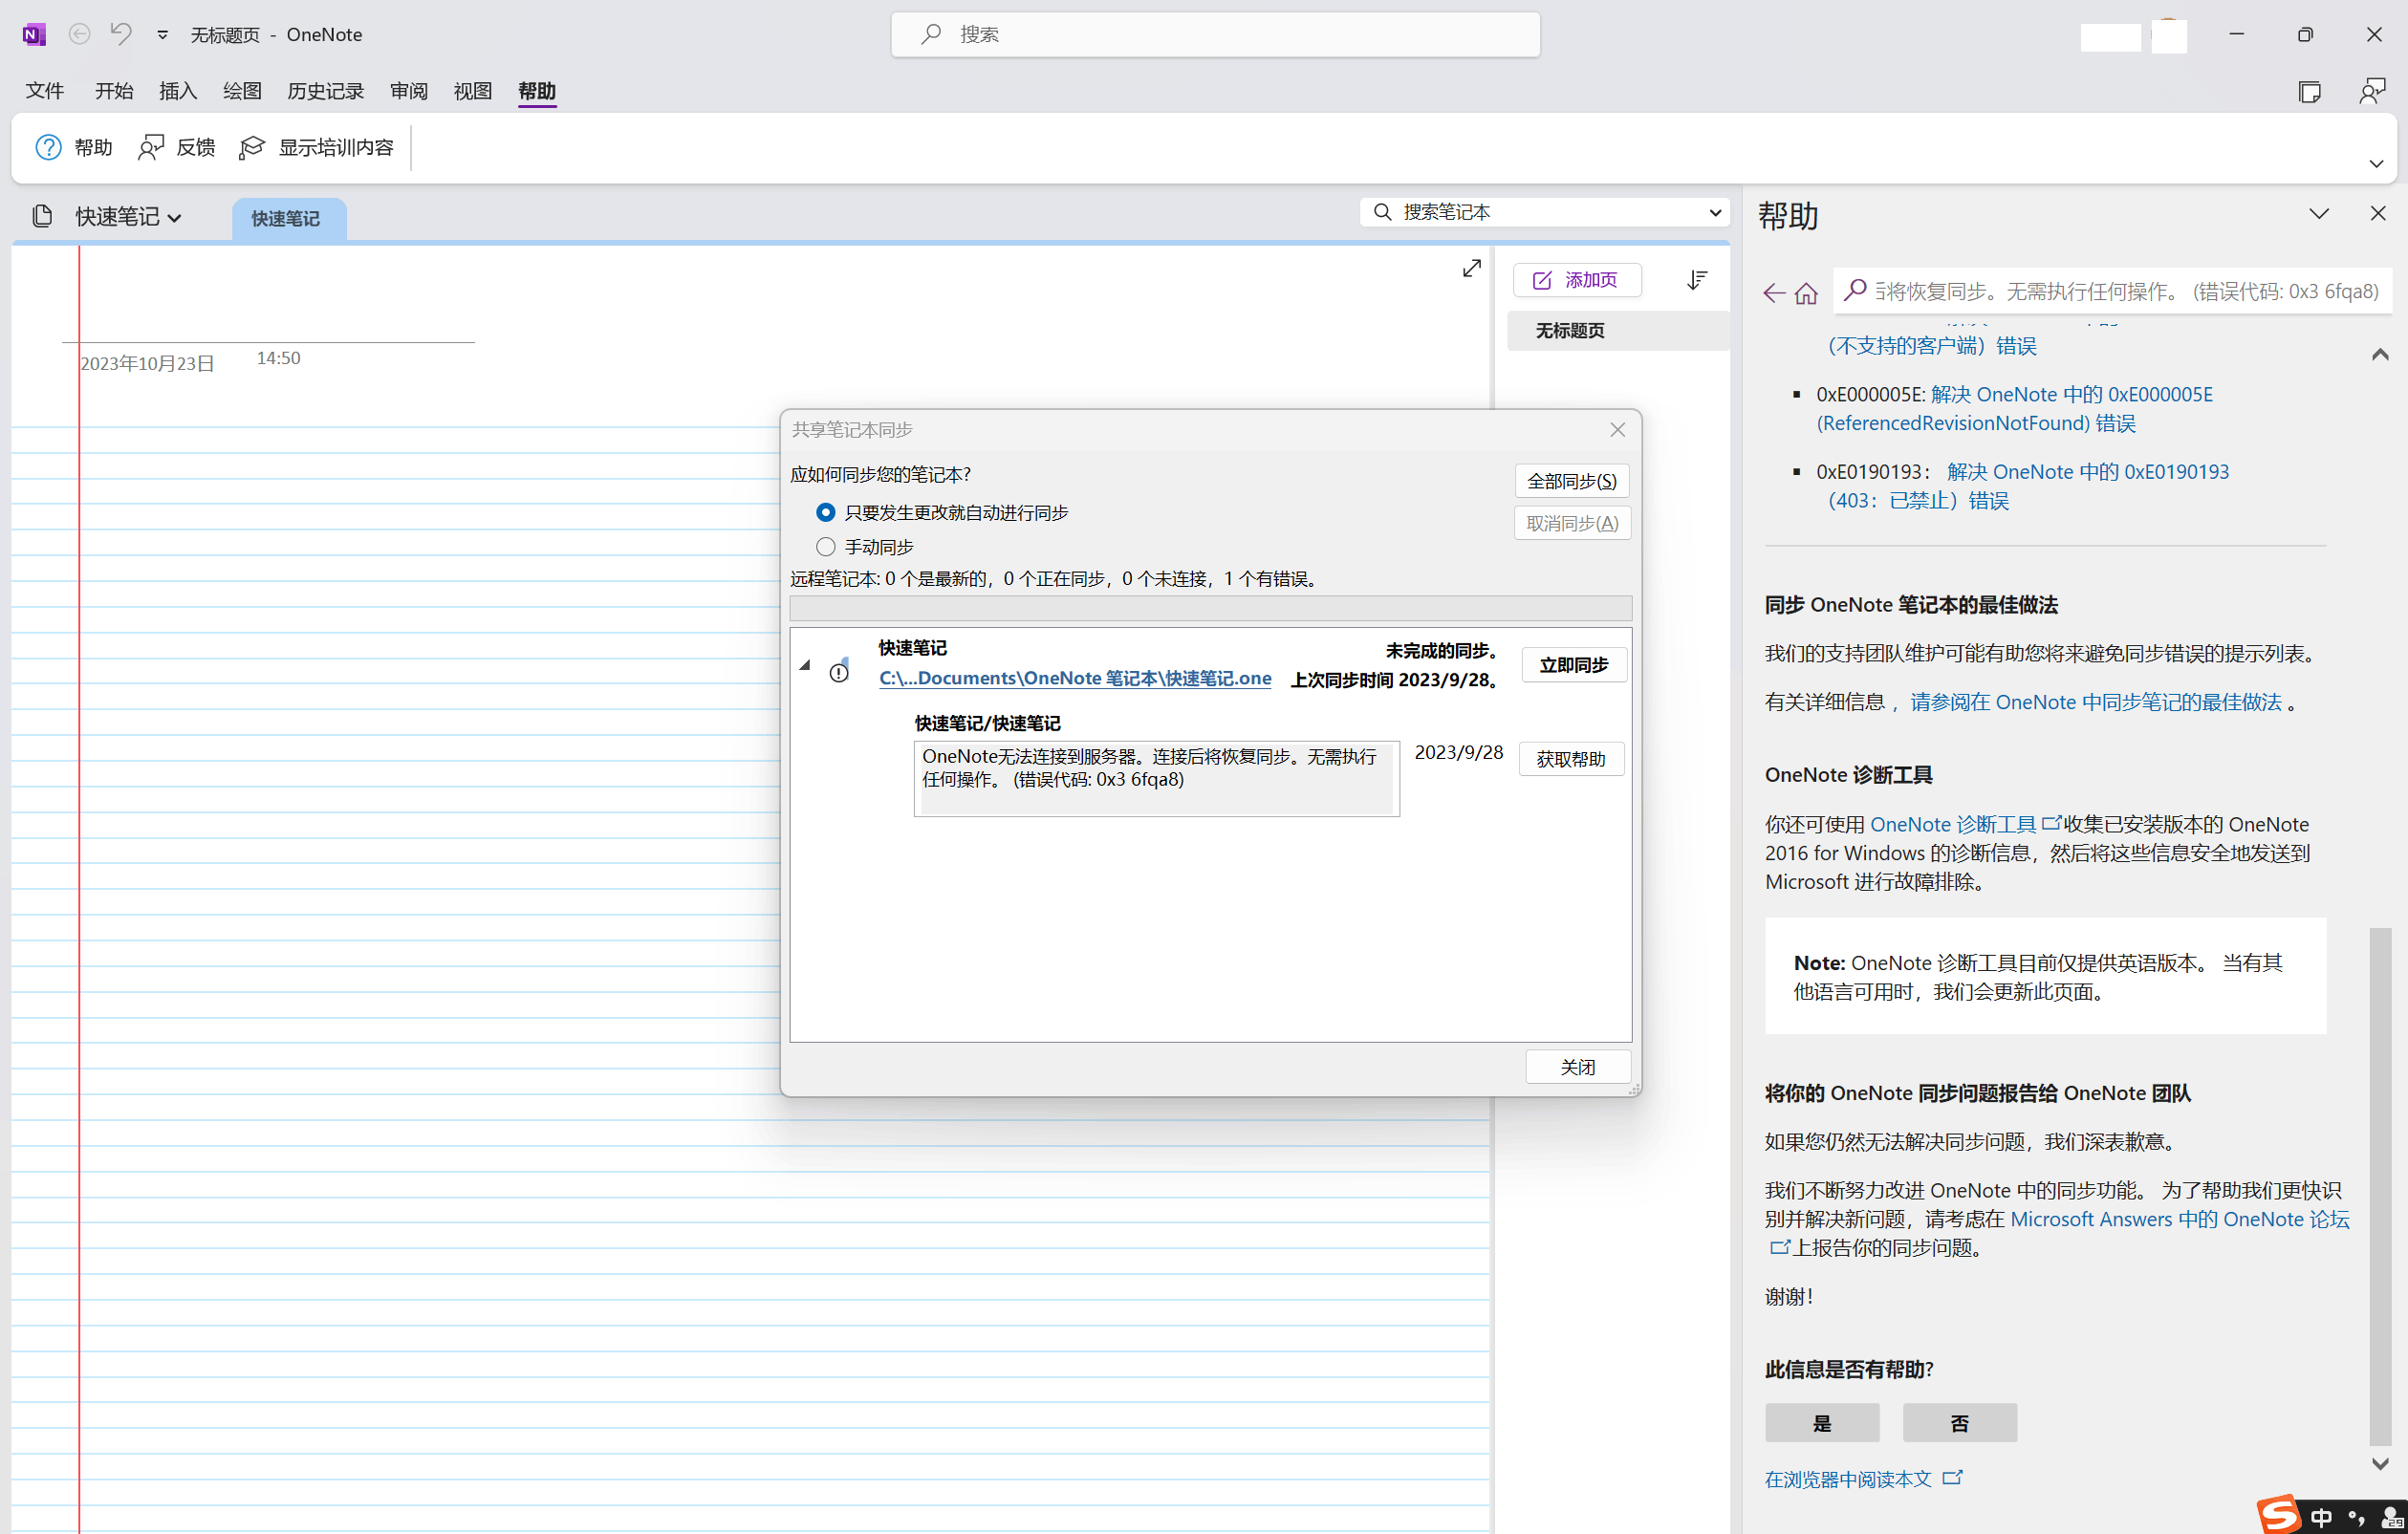This screenshot has width=2408, height=1534.
Task: Click the 添加页 button
Action: 1576,280
